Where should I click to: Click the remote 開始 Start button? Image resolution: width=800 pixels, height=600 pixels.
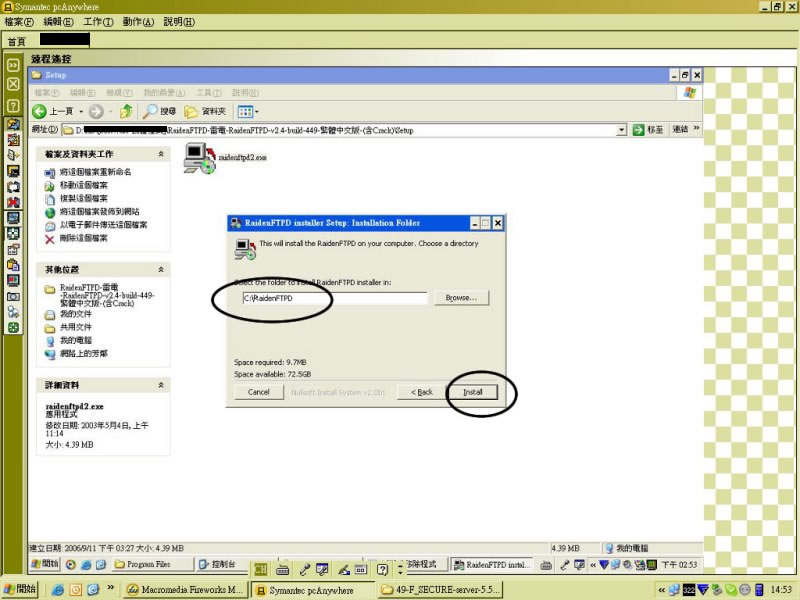click(44, 564)
